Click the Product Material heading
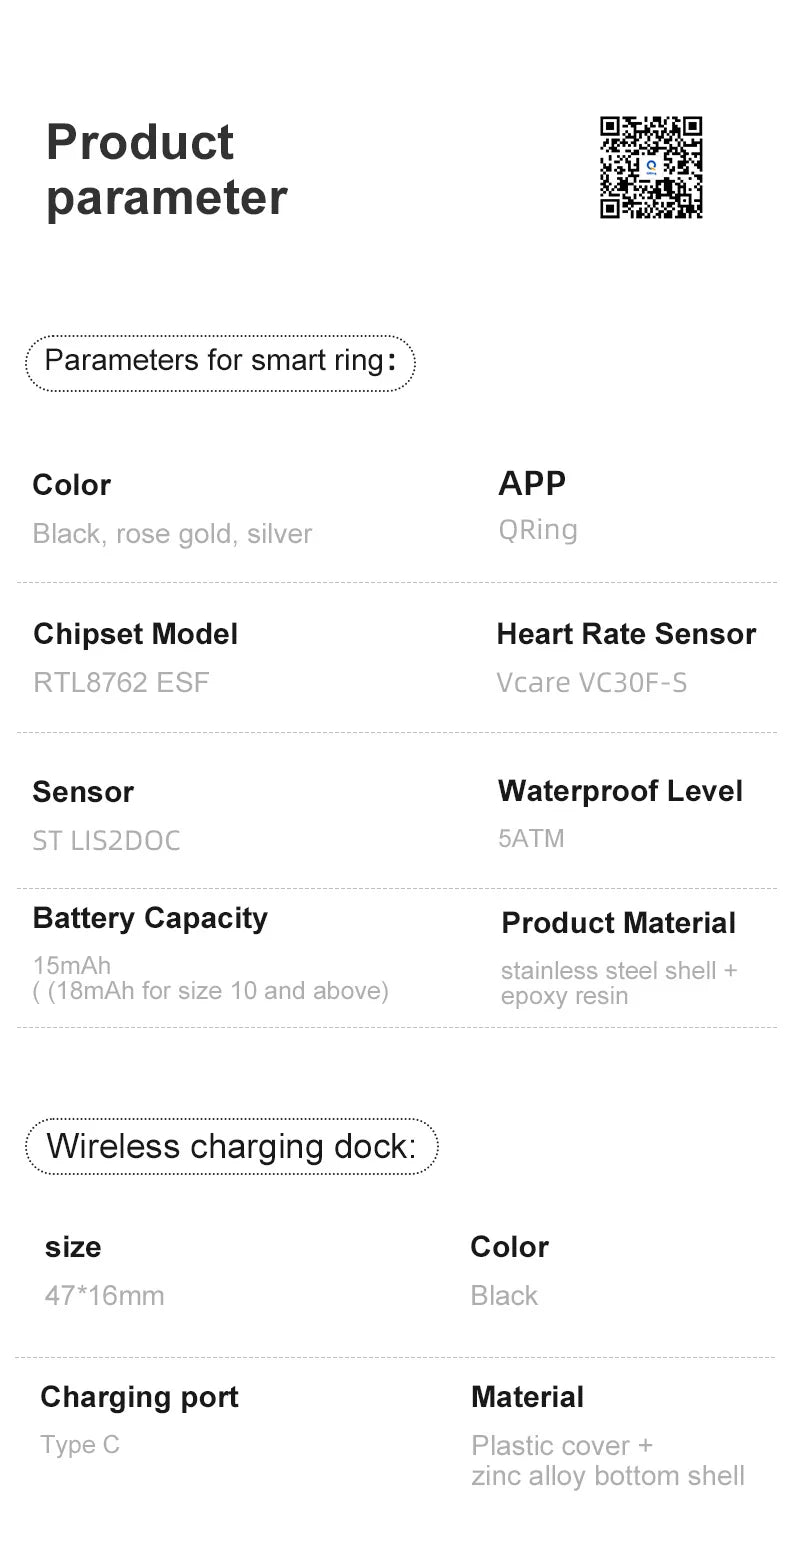 coord(618,923)
